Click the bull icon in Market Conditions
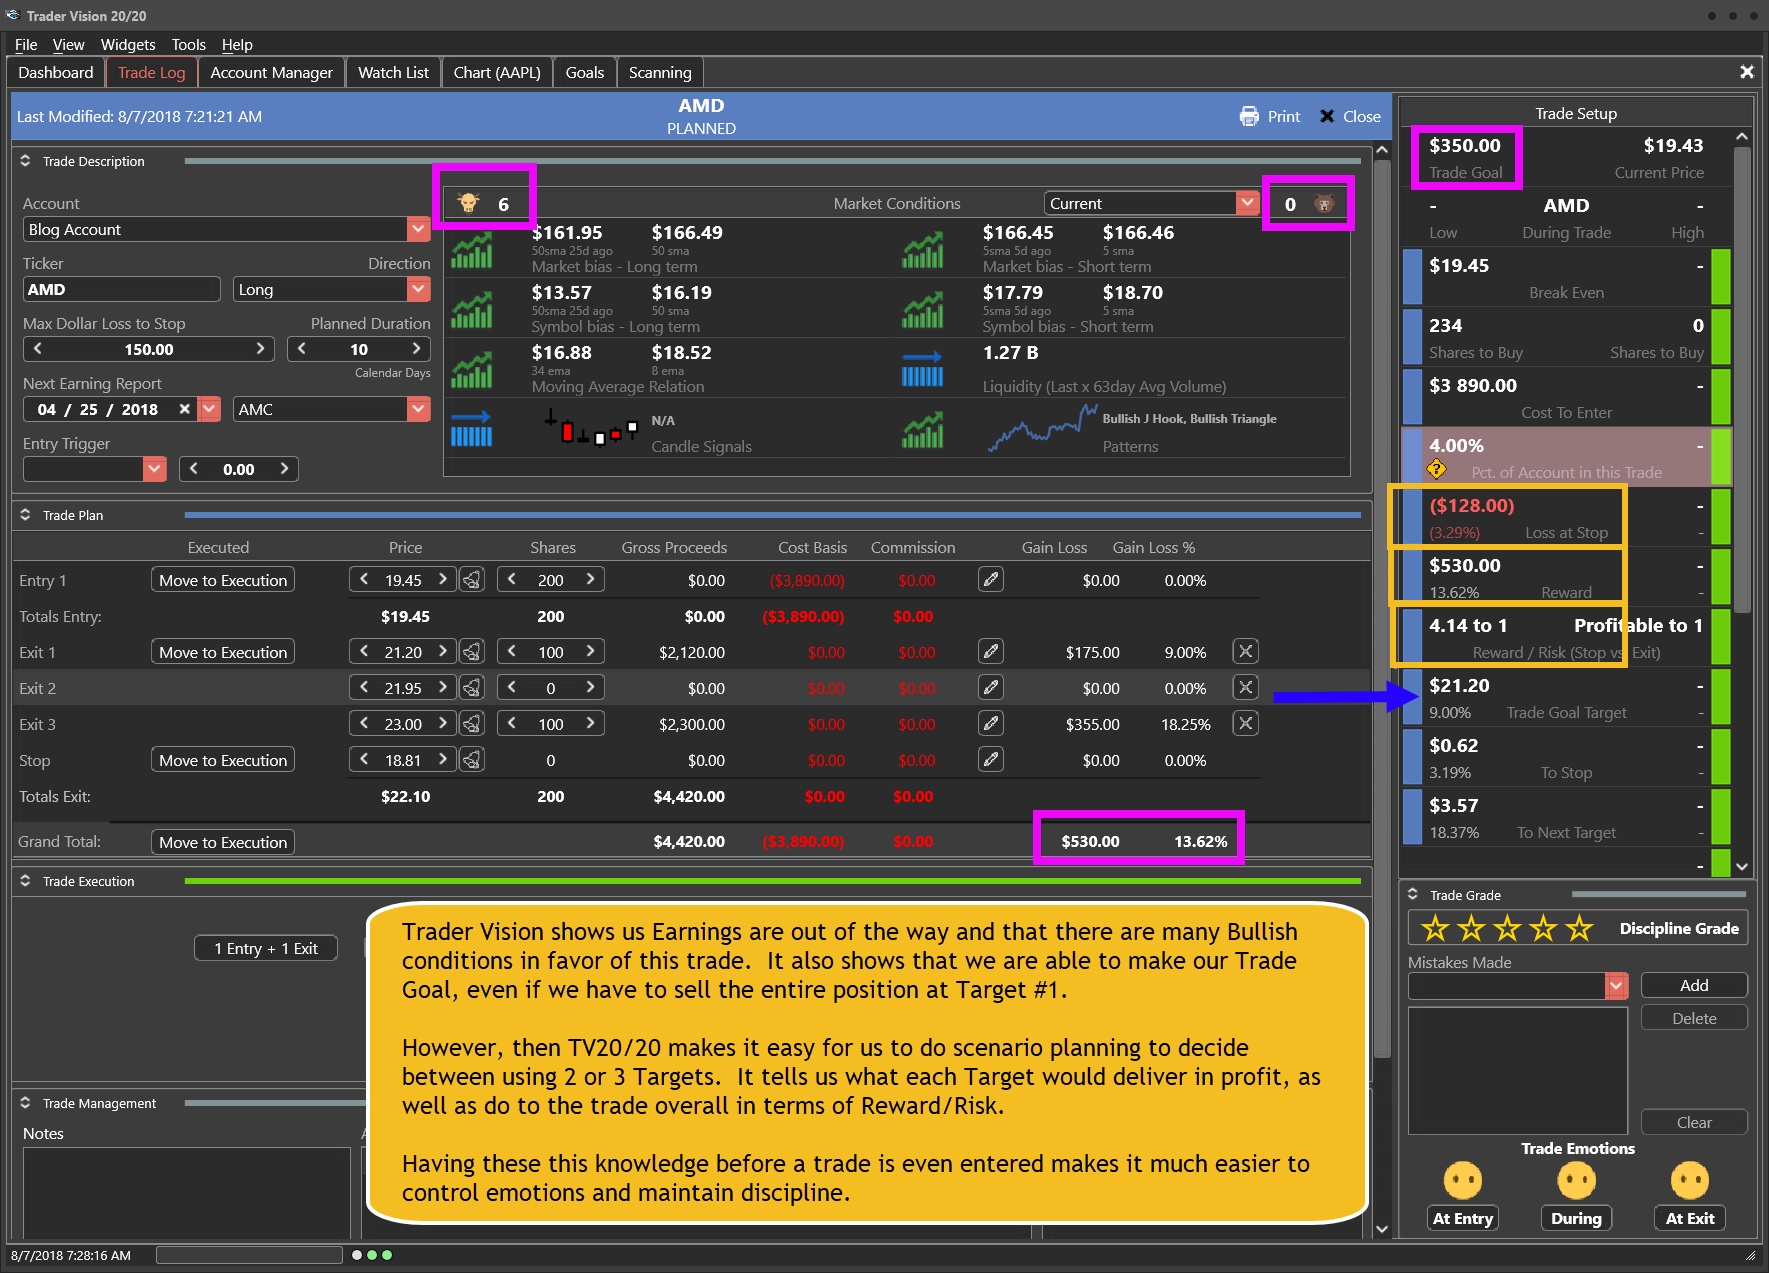The image size is (1769, 1273). pos(468,203)
